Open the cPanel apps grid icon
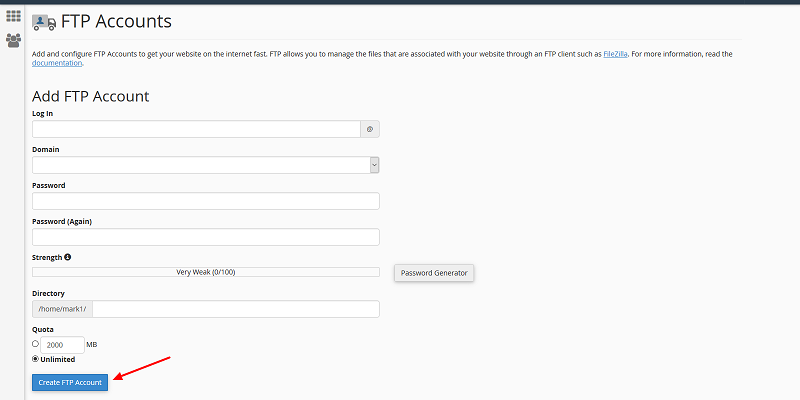Viewport: 800px width, 400px height. (13, 17)
